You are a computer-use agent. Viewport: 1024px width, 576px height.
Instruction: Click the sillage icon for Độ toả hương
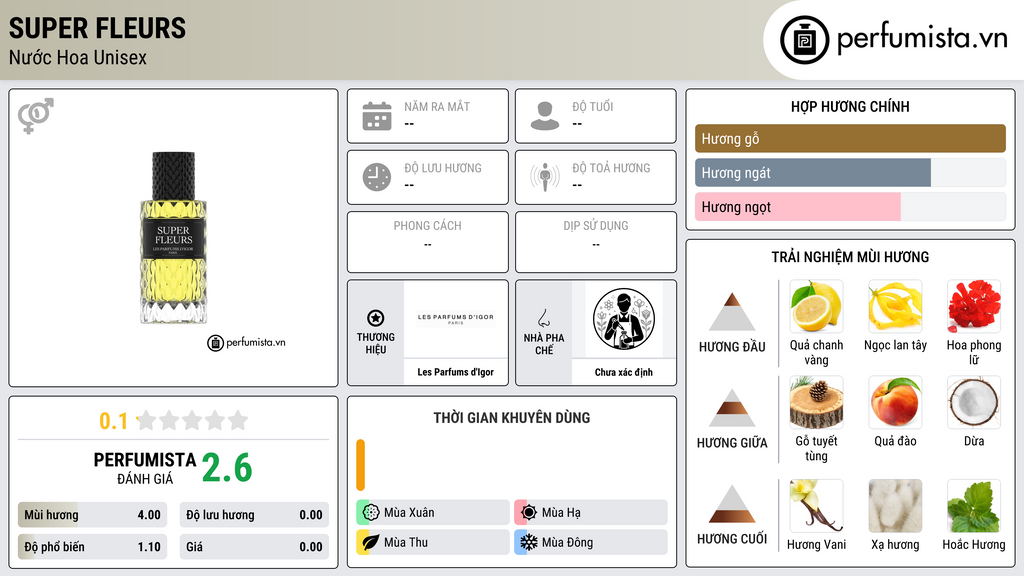pos(545,177)
